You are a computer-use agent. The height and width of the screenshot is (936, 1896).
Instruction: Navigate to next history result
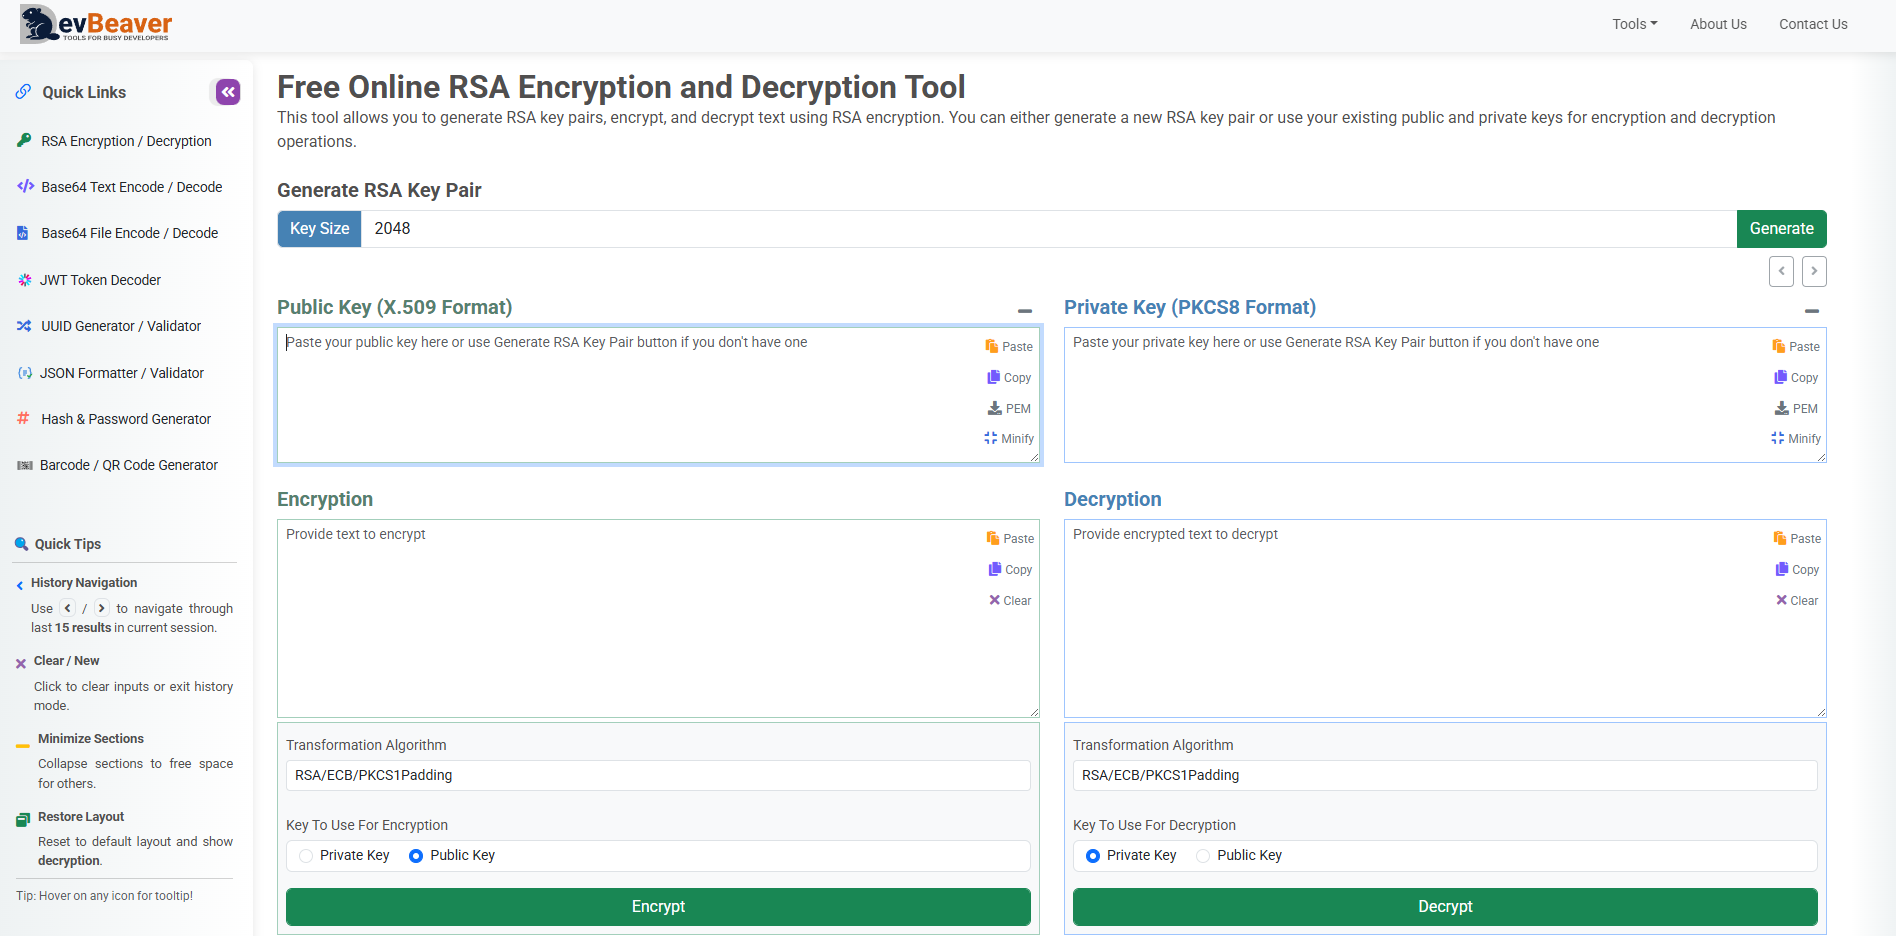point(1814,271)
